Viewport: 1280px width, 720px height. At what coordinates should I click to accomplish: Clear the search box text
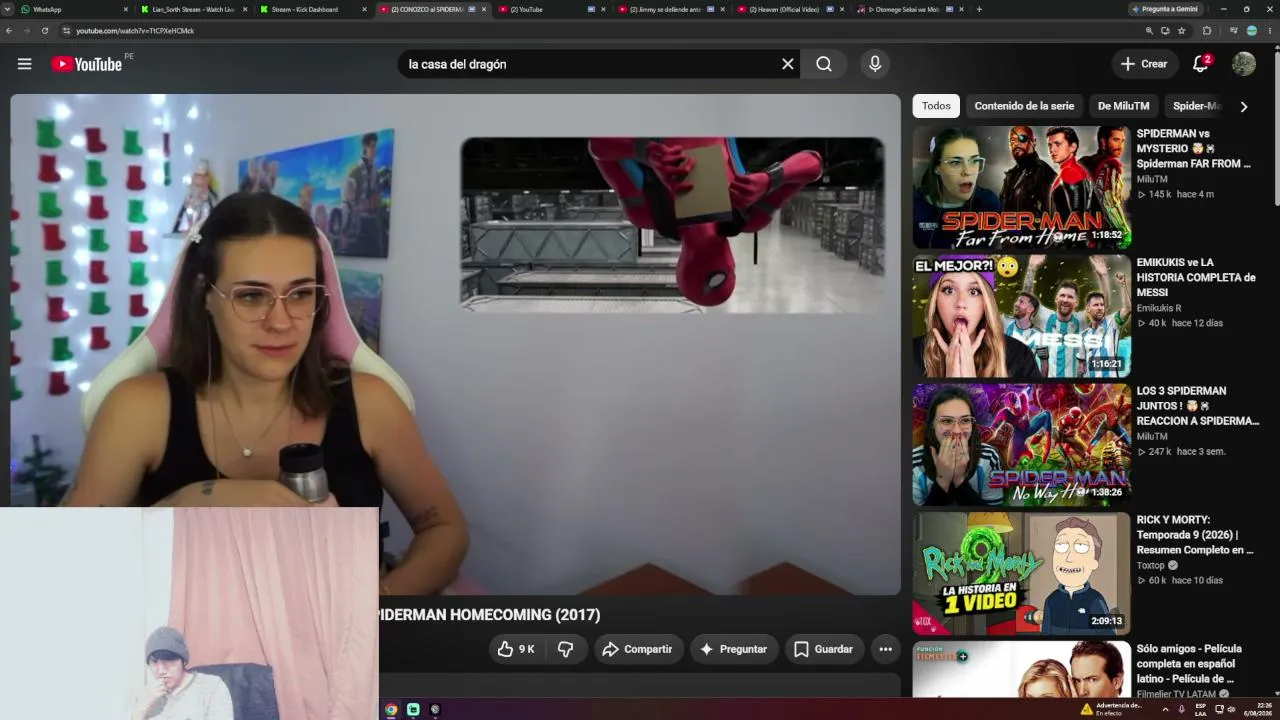coord(788,64)
